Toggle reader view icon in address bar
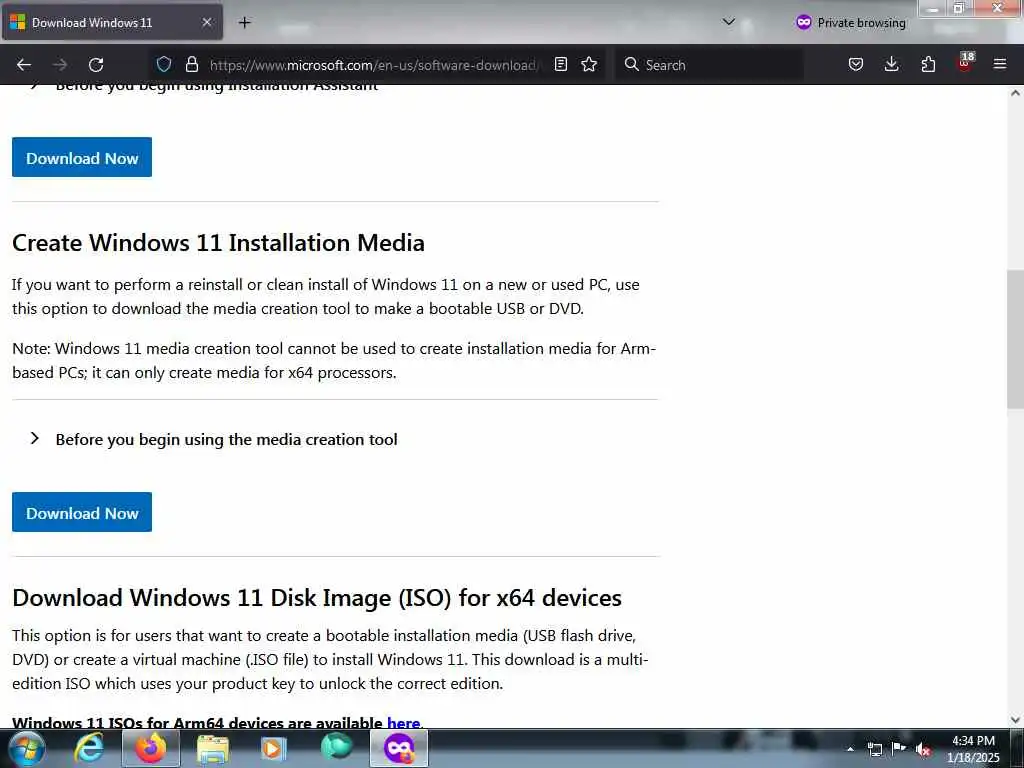The width and height of the screenshot is (1024, 768). coord(560,64)
